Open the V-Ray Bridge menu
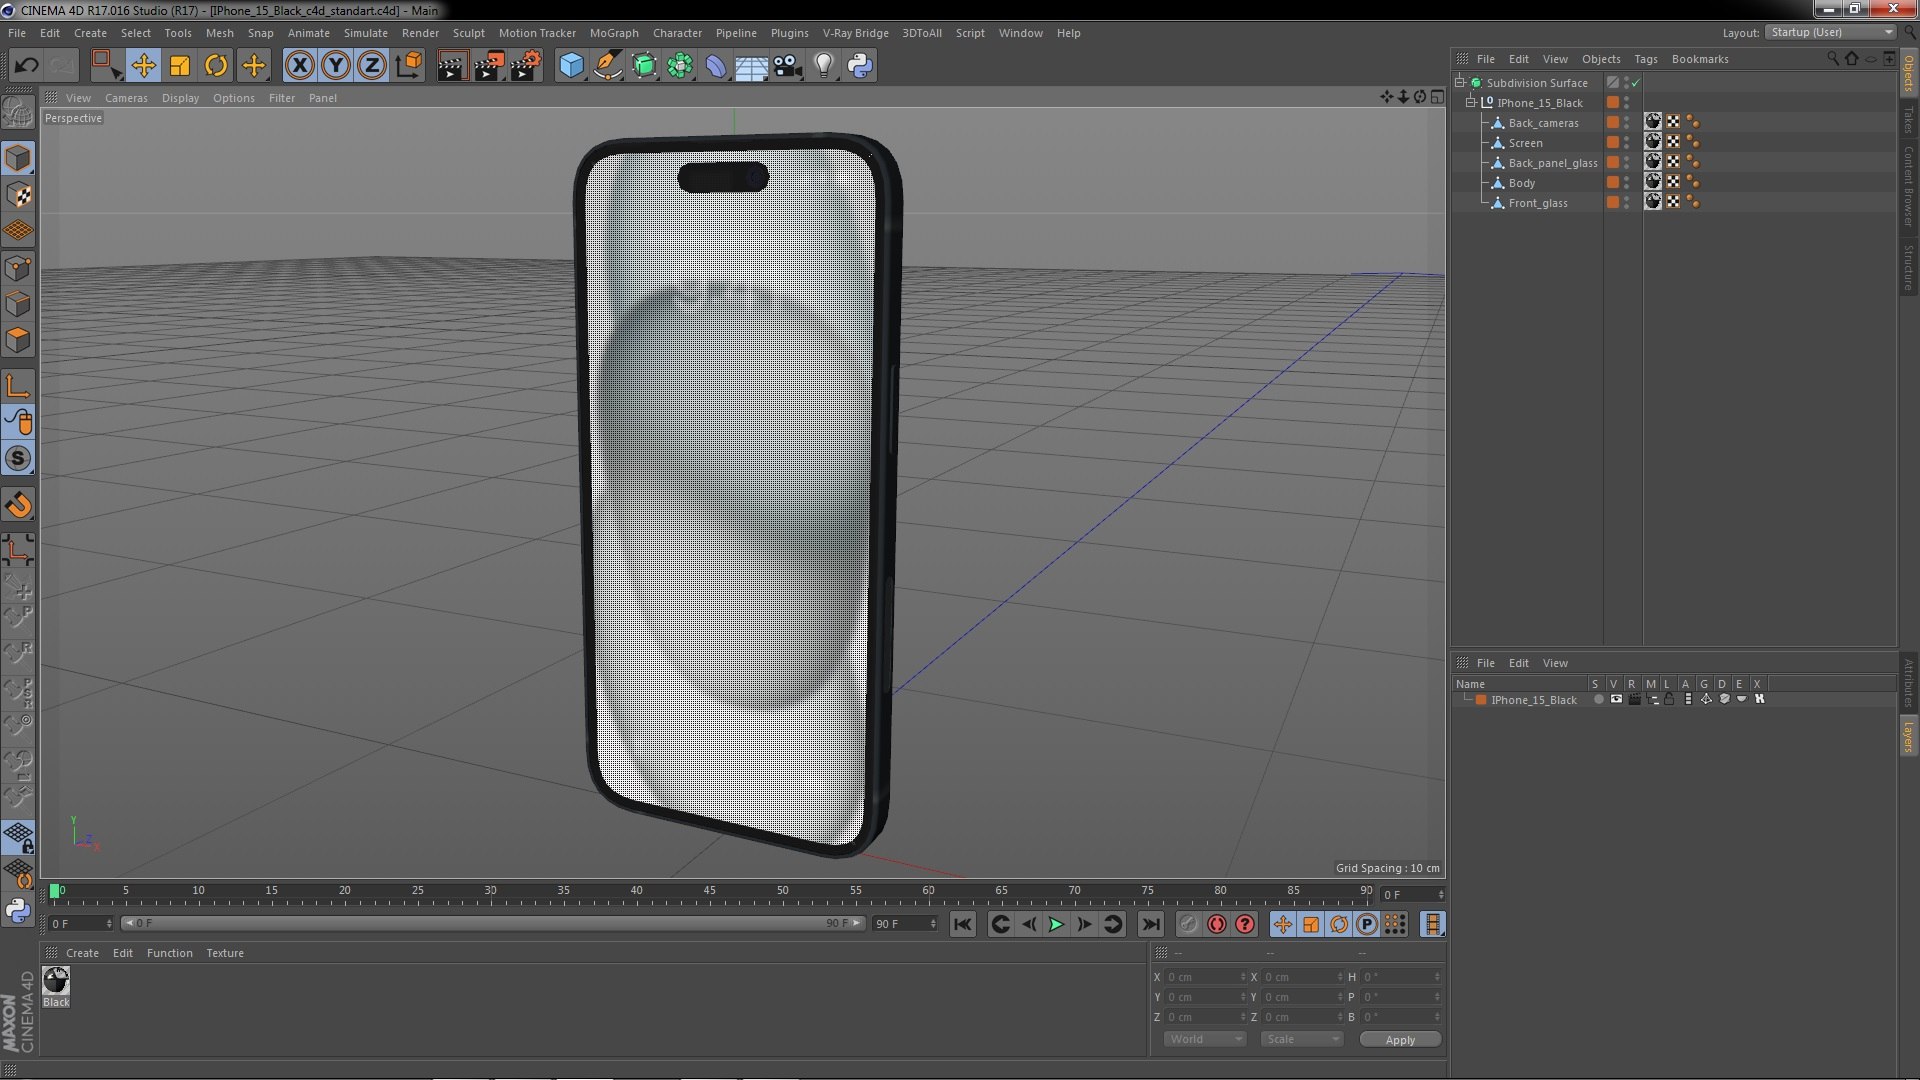 (855, 33)
